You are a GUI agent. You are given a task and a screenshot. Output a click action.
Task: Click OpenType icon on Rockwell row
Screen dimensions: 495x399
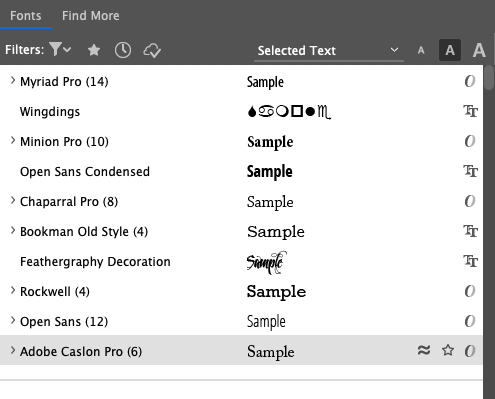[x=470, y=291]
